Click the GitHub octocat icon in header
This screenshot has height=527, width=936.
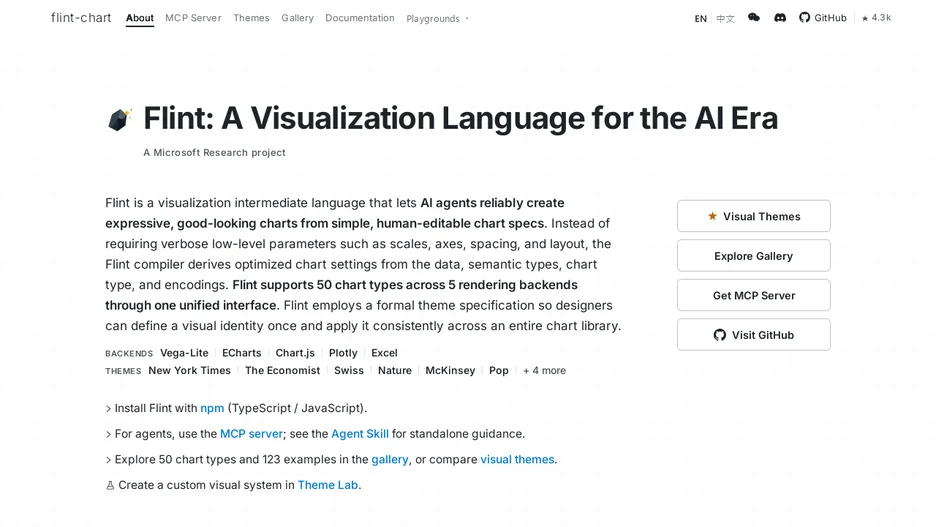(804, 18)
